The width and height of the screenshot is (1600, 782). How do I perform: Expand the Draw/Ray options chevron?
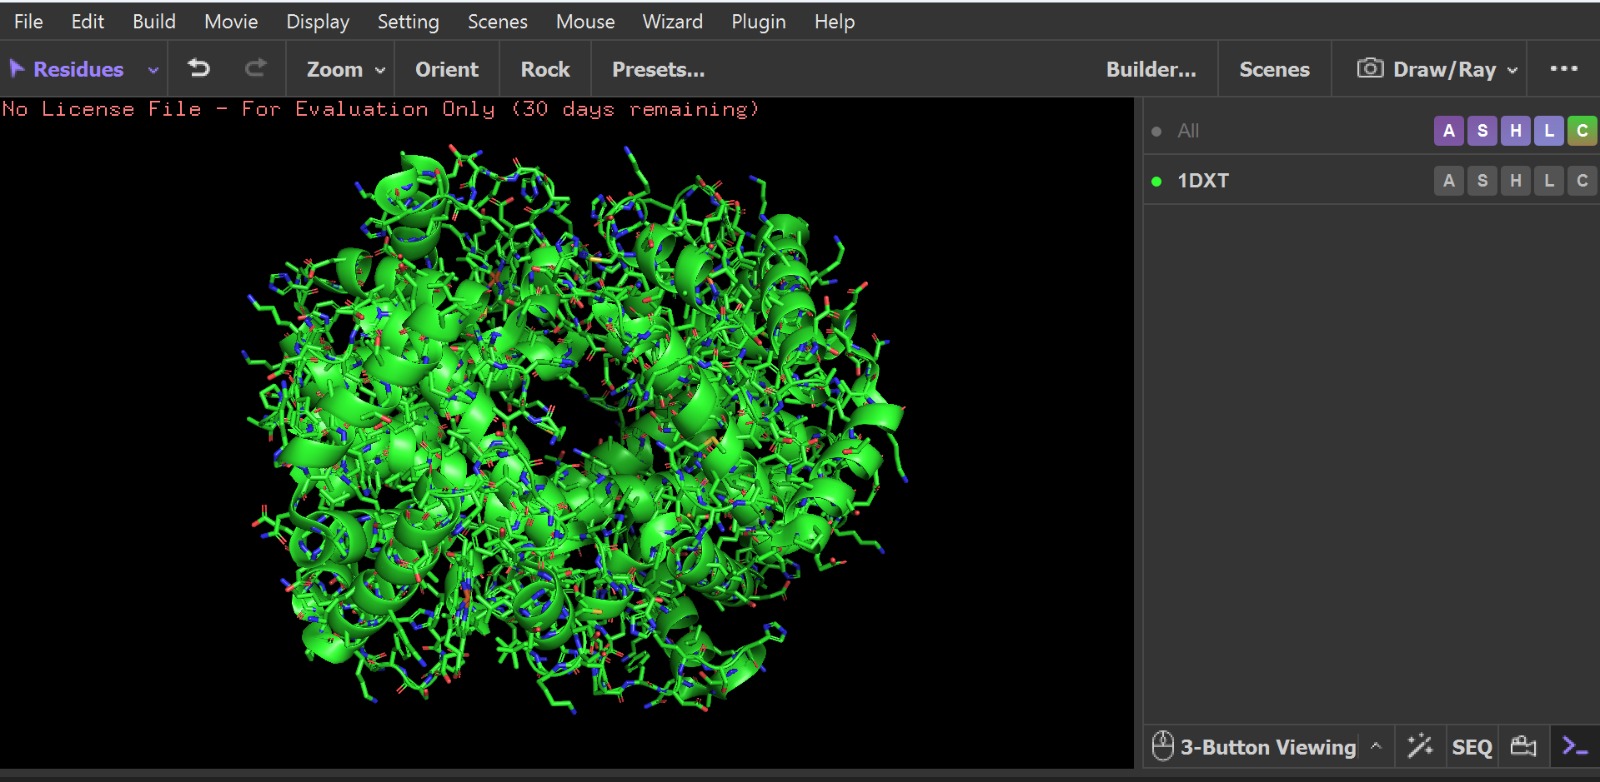pos(1512,70)
